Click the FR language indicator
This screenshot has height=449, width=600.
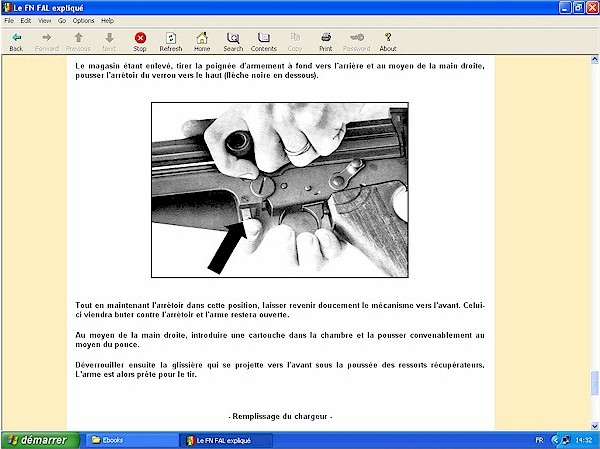point(539,440)
